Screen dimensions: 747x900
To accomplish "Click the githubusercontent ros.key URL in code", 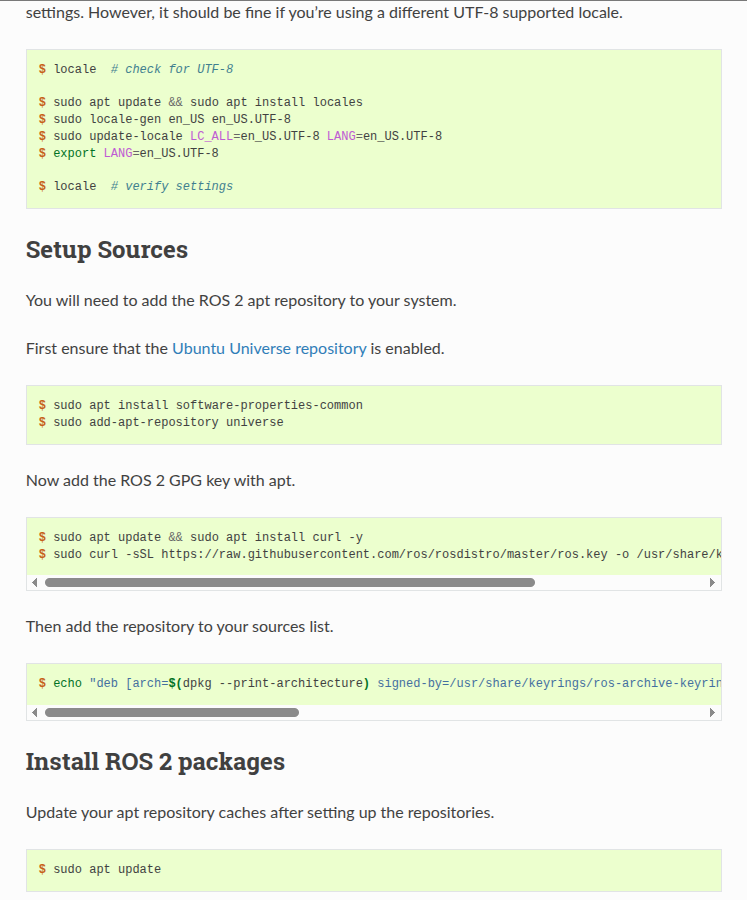I will 384,554.
